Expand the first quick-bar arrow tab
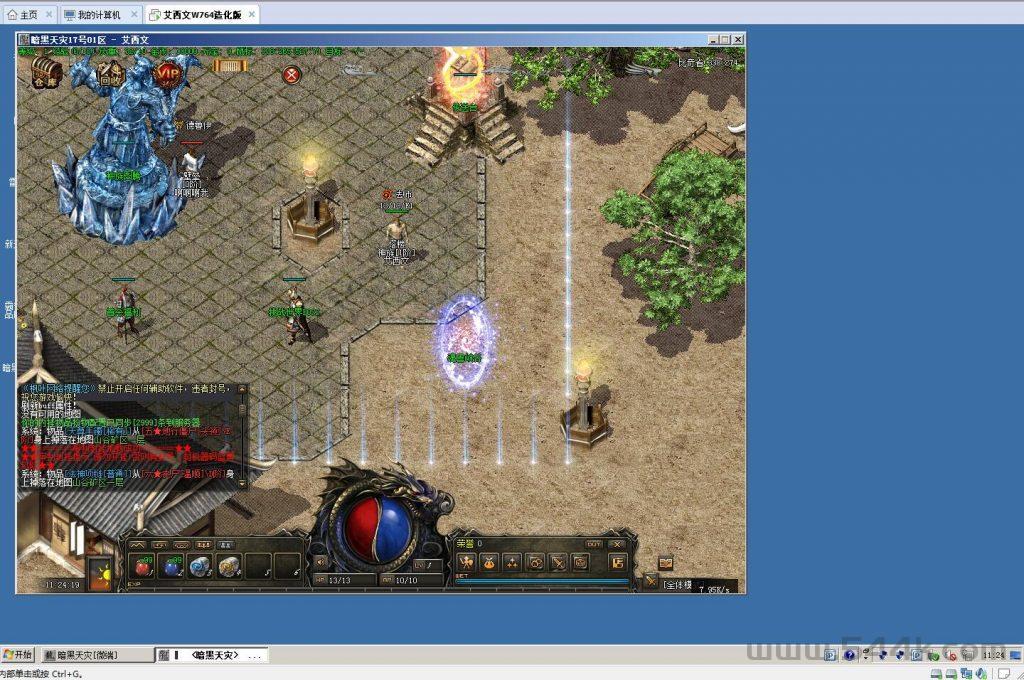The width and height of the screenshot is (1024, 680). coord(139,544)
